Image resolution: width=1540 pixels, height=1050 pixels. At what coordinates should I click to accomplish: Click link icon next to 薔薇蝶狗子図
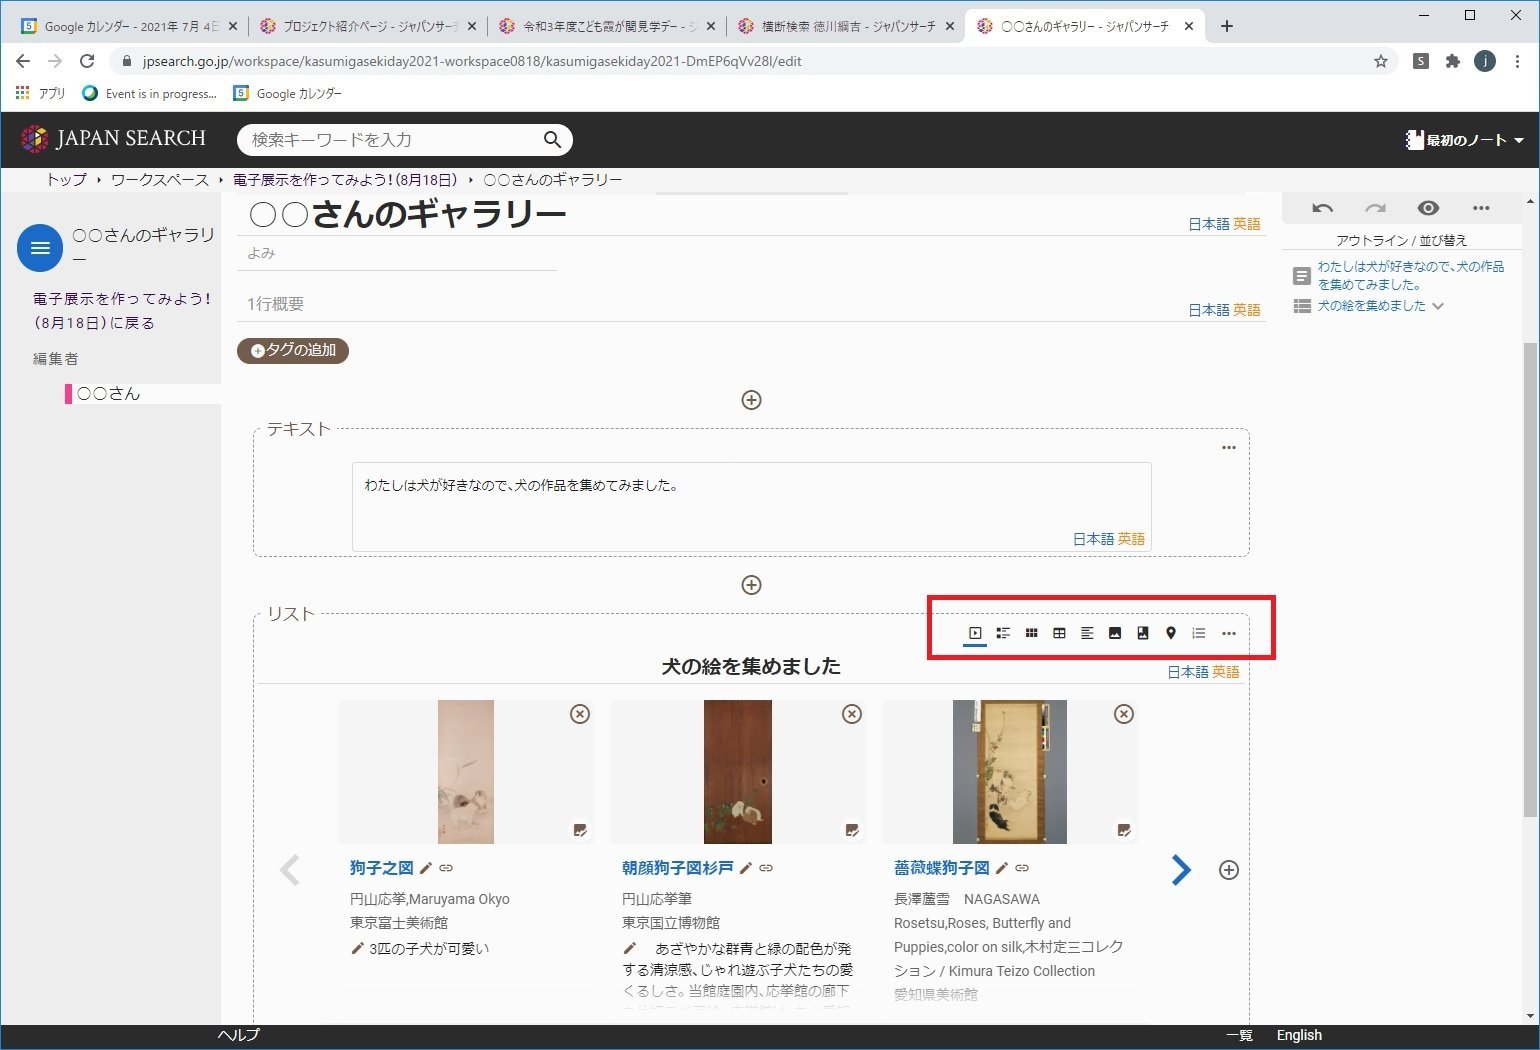pyautogui.click(x=1022, y=868)
